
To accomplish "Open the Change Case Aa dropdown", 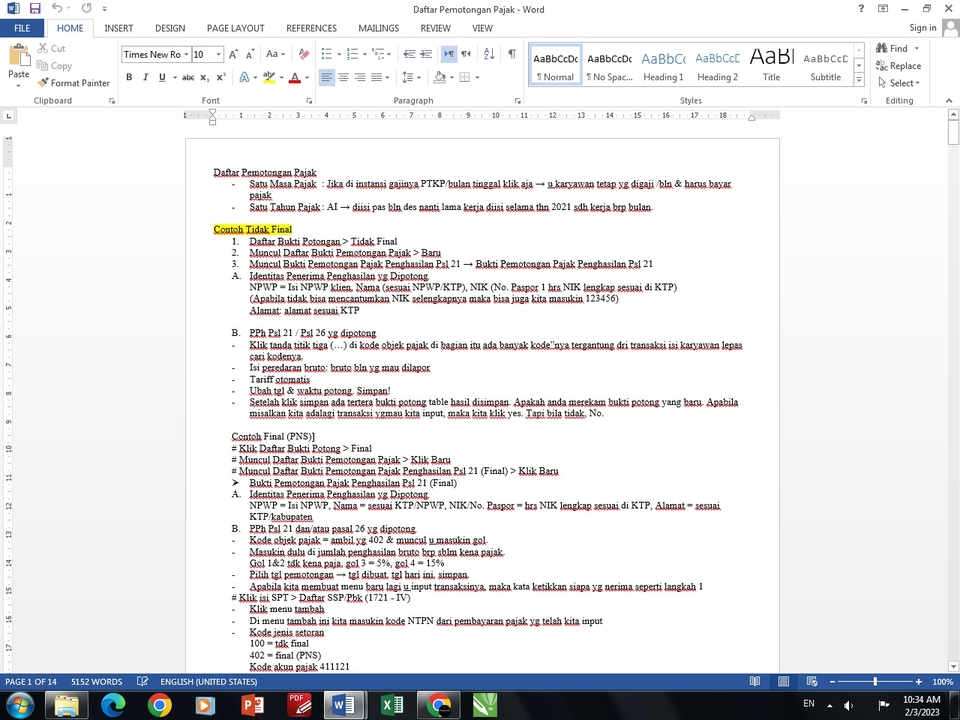I will 276,54.
